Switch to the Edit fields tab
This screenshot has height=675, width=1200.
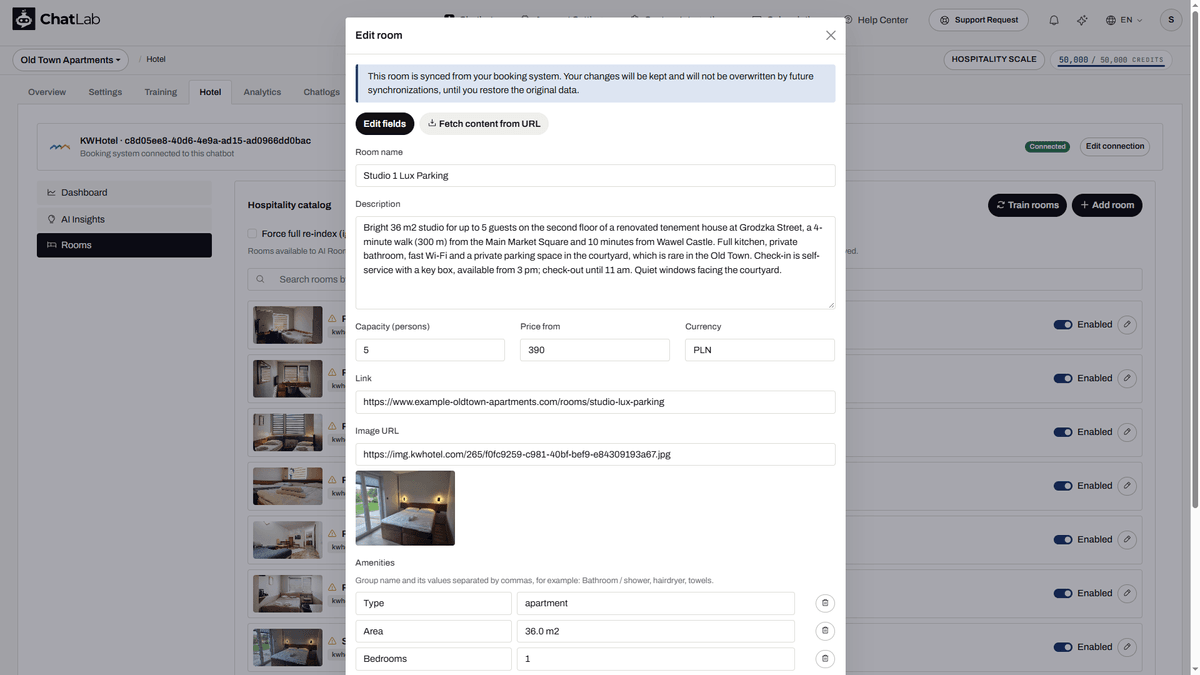(385, 124)
